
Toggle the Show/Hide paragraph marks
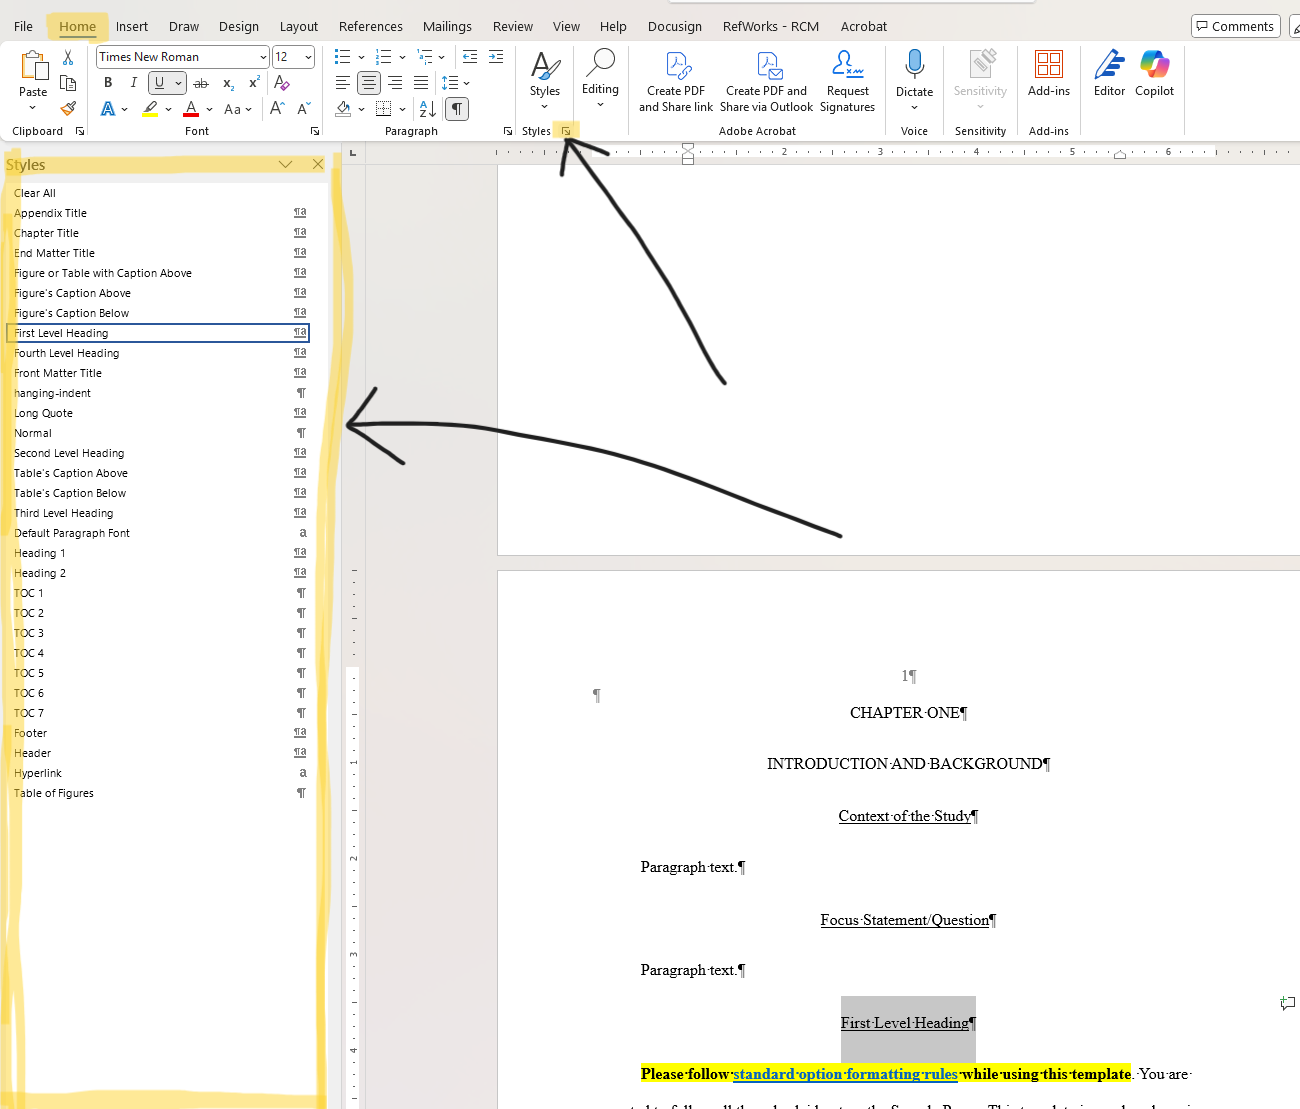[x=457, y=108]
